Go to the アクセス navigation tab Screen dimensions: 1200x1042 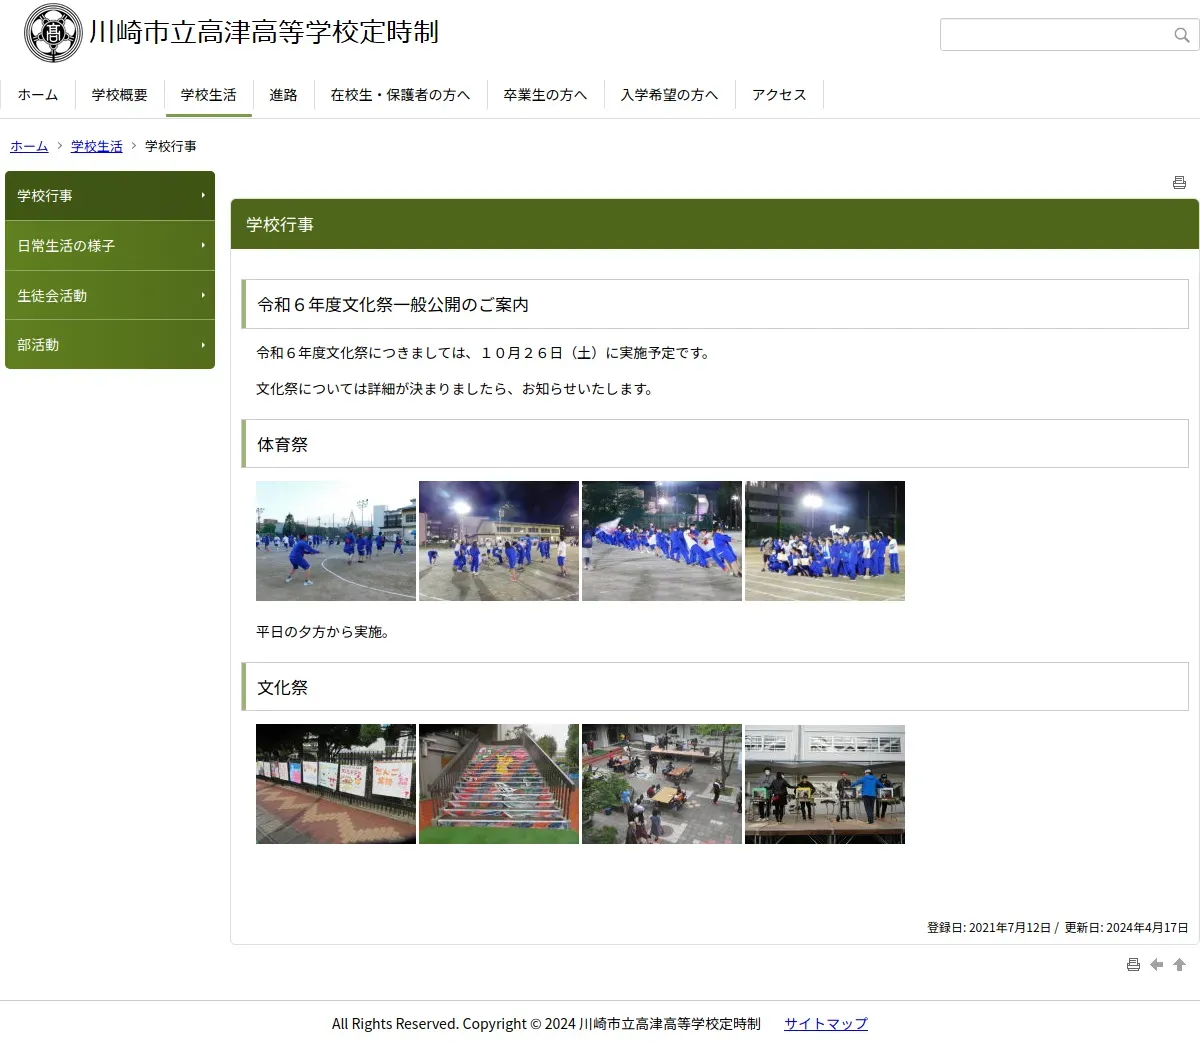(779, 95)
